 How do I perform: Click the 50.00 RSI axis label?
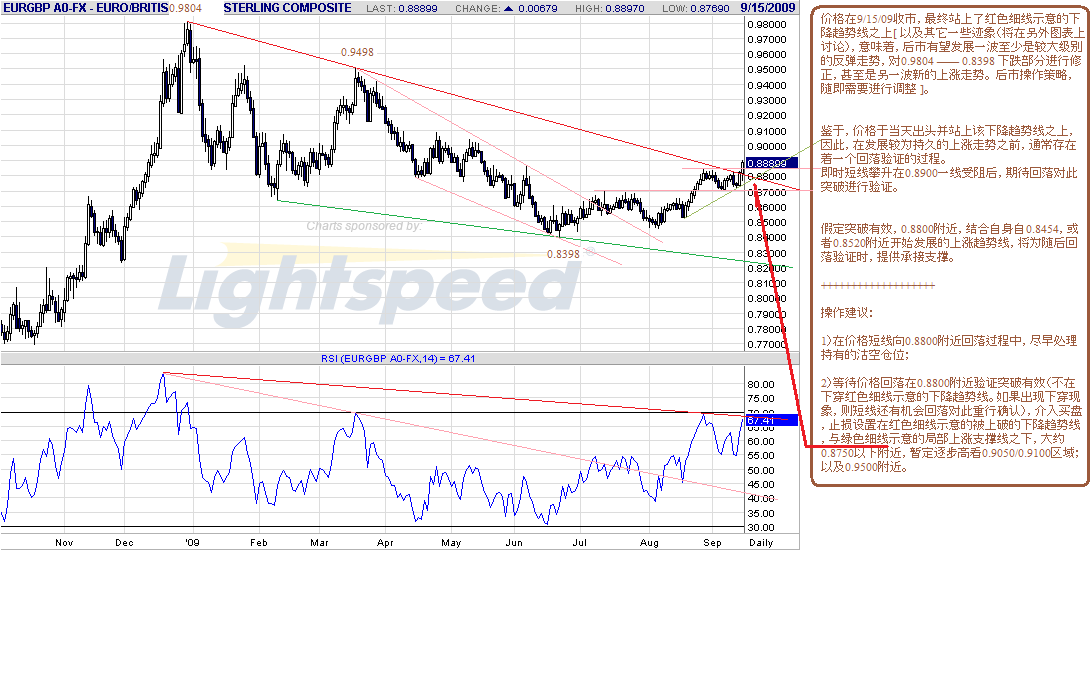(760, 471)
